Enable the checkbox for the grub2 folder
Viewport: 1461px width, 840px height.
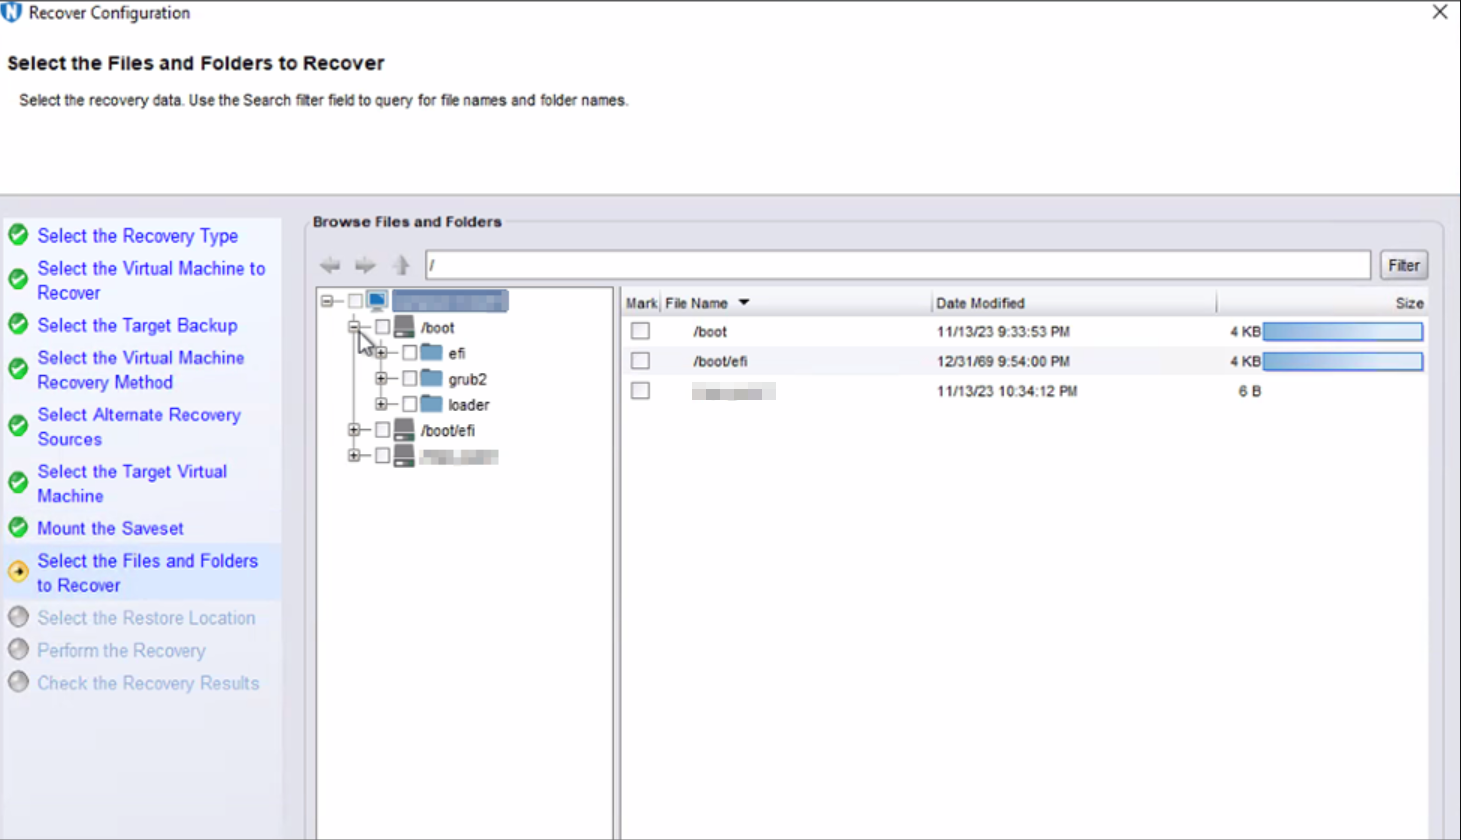coord(409,378)
